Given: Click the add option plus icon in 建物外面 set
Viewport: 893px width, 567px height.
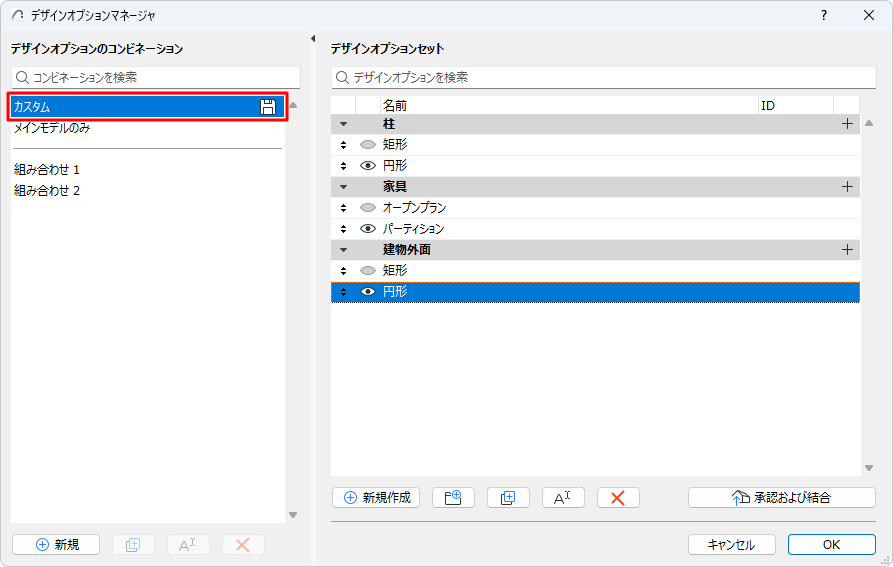Looking at the screenshot, I should 847,249.
